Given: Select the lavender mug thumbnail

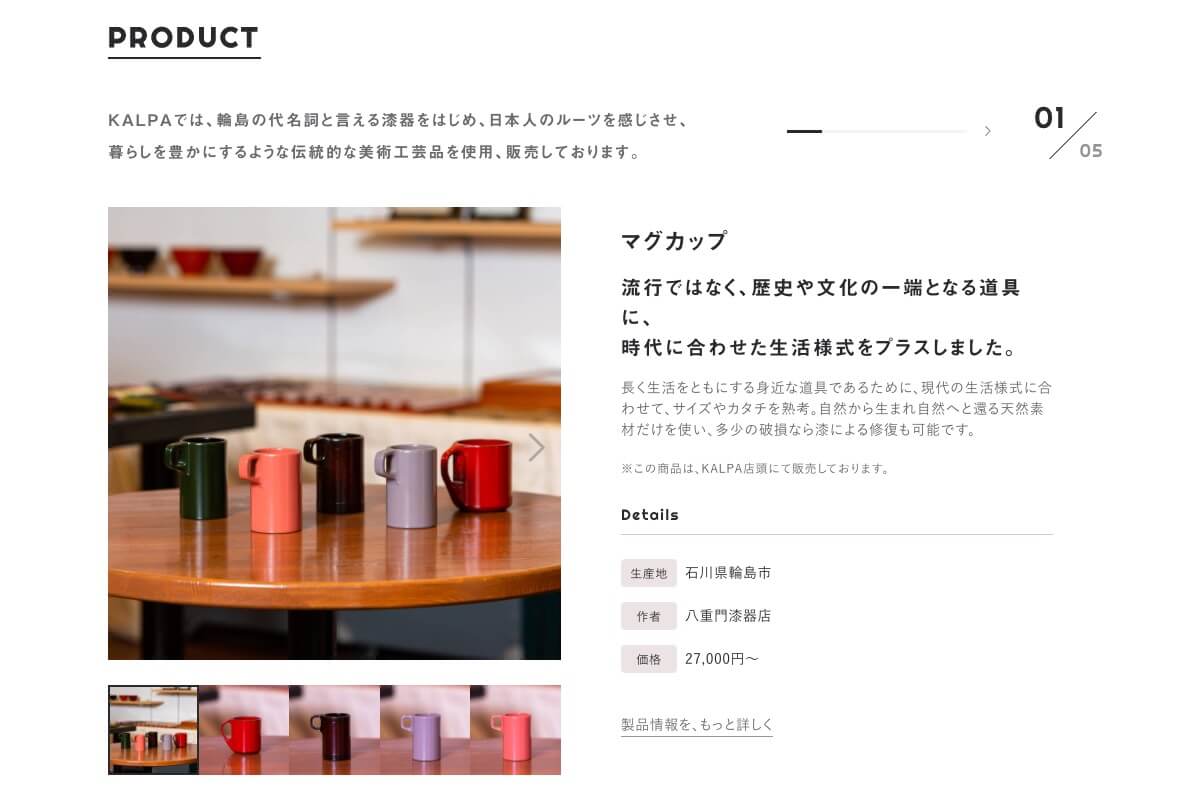Looking at the screenshot, I should [x=425, y=730].
